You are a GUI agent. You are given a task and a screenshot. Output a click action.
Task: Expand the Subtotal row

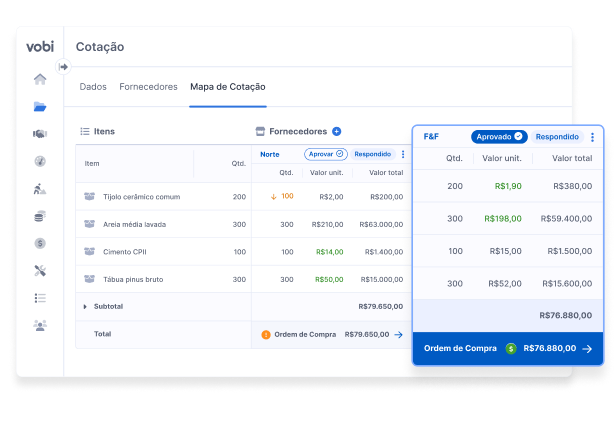tap(85, 307)
